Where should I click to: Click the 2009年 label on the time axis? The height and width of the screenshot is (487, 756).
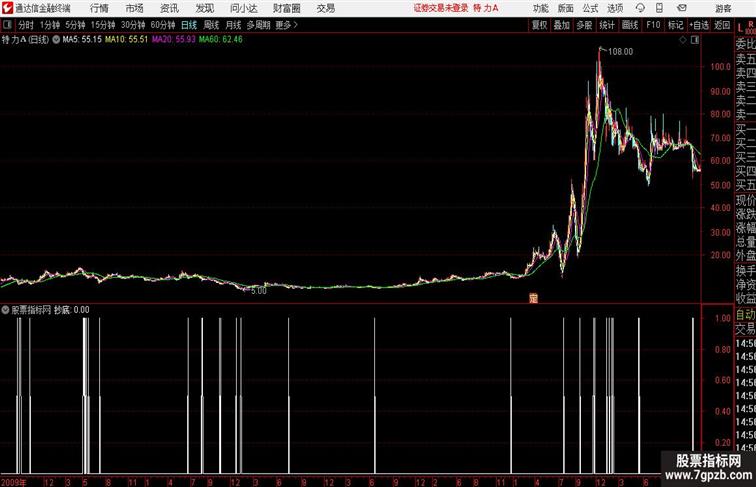tap(14, 482)
